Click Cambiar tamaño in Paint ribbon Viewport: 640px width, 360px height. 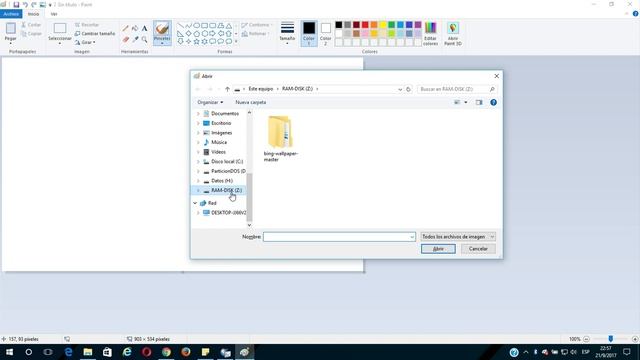coord(95,33)
